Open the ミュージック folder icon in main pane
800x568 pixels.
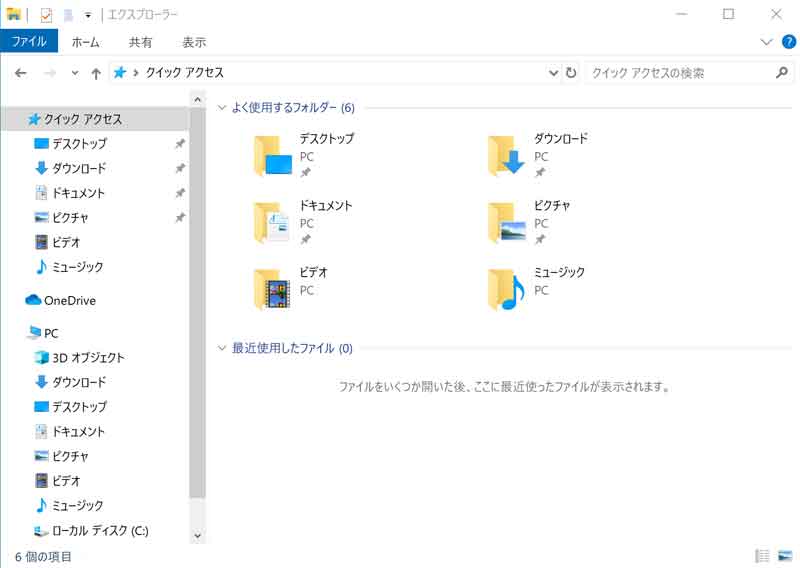click(x=506, y=289)
